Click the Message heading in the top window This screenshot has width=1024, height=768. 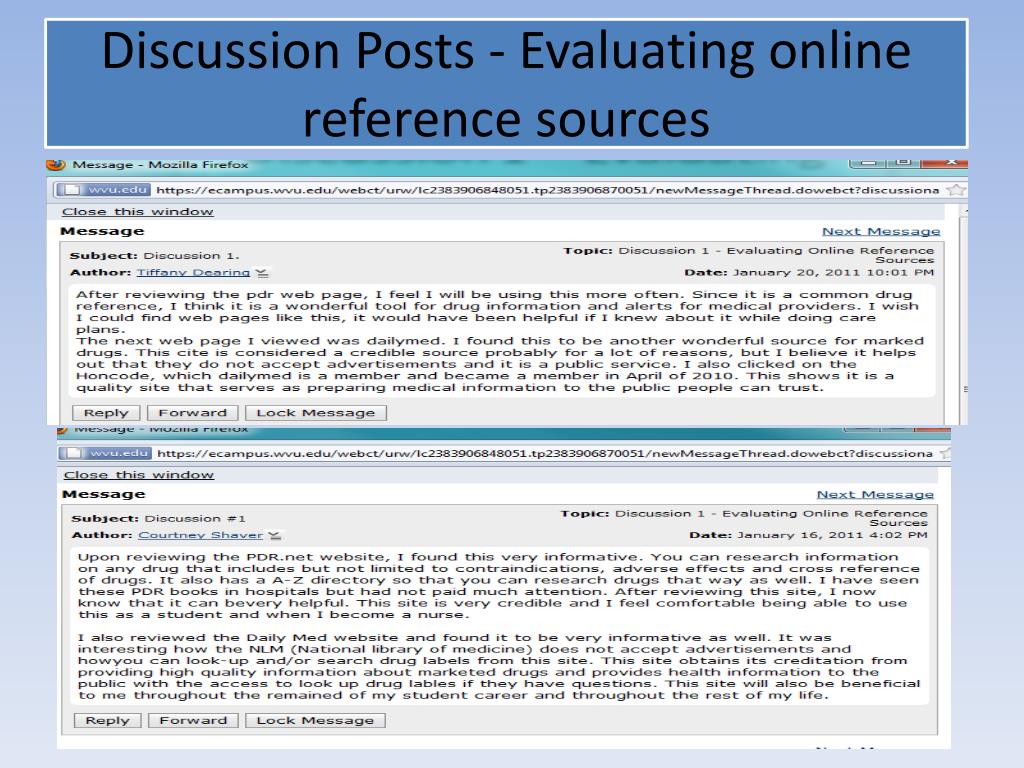(102, 231)
